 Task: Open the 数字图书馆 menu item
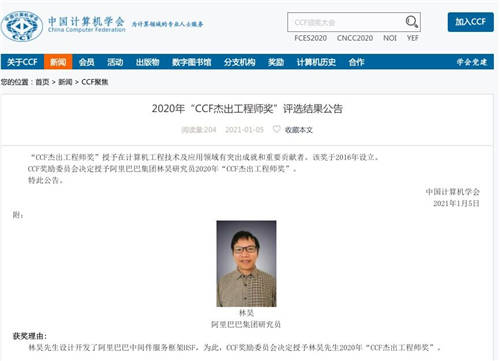pyautogui.click(x=192, y=62)
